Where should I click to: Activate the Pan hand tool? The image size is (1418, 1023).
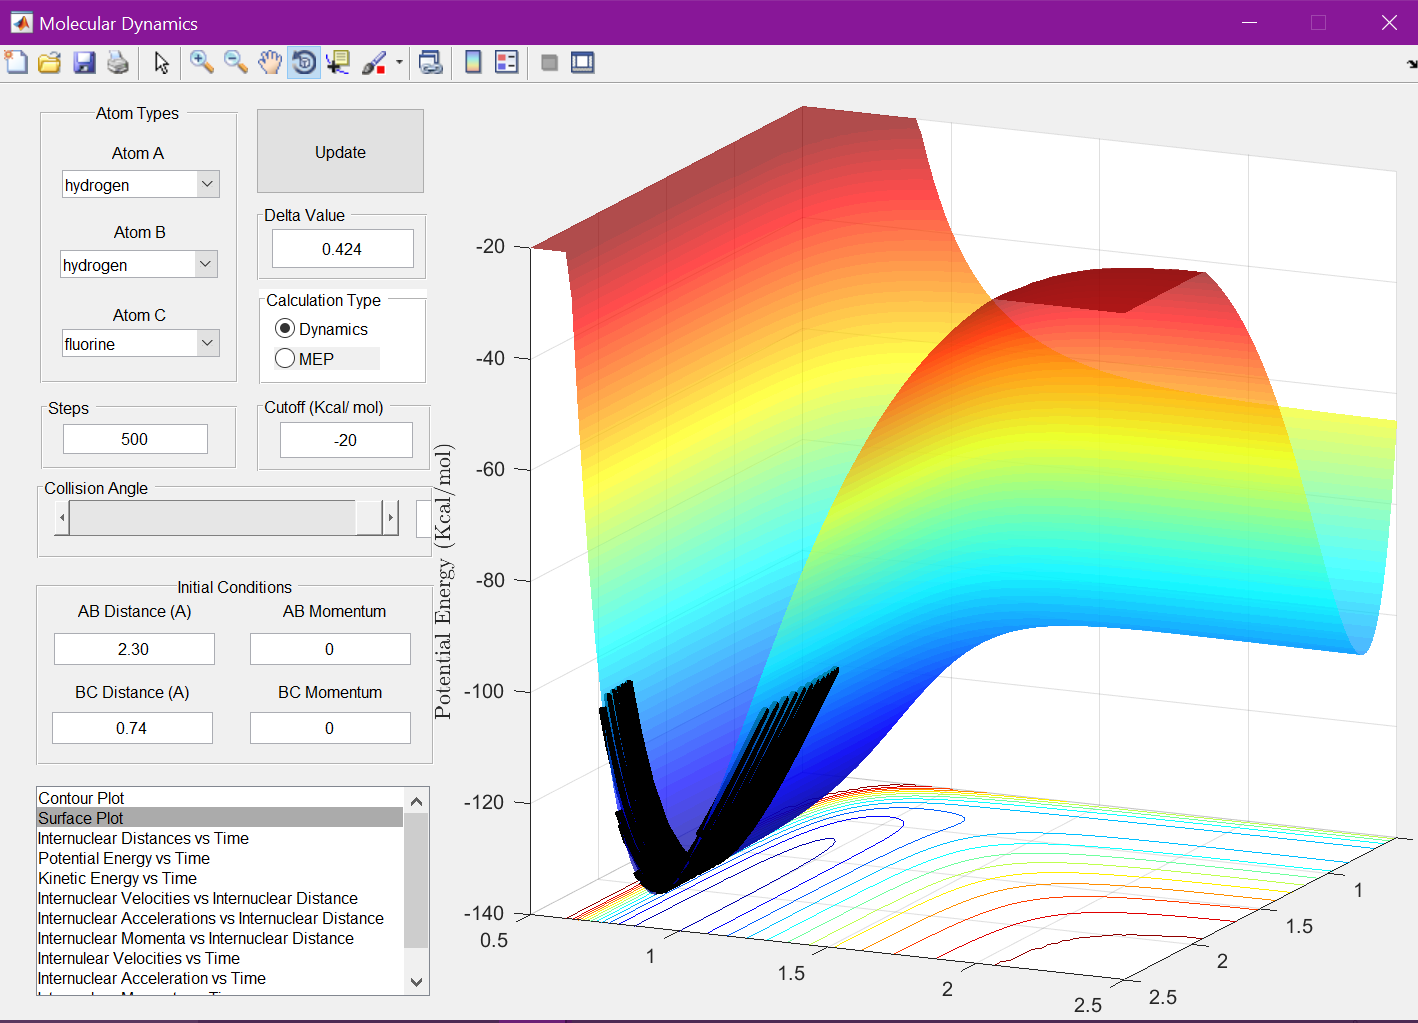pyautogui.click(x=269, y=63)
